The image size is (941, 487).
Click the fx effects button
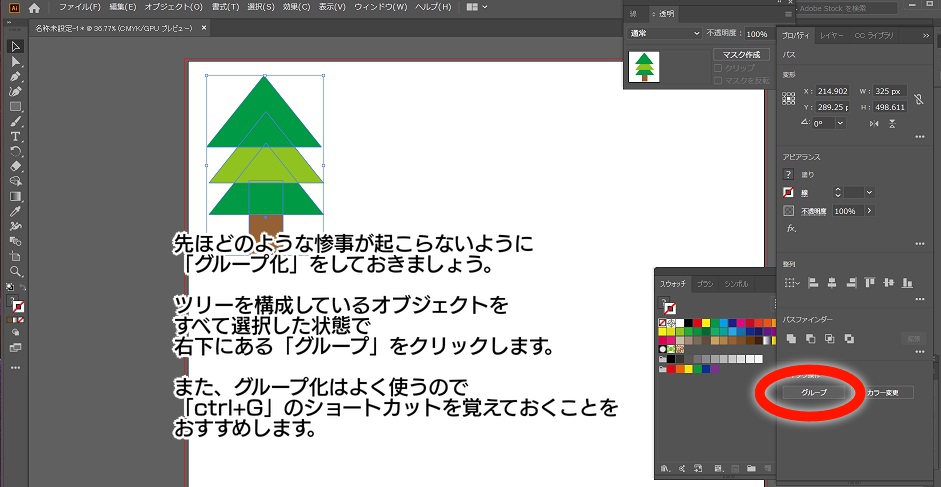coord(791,229)
